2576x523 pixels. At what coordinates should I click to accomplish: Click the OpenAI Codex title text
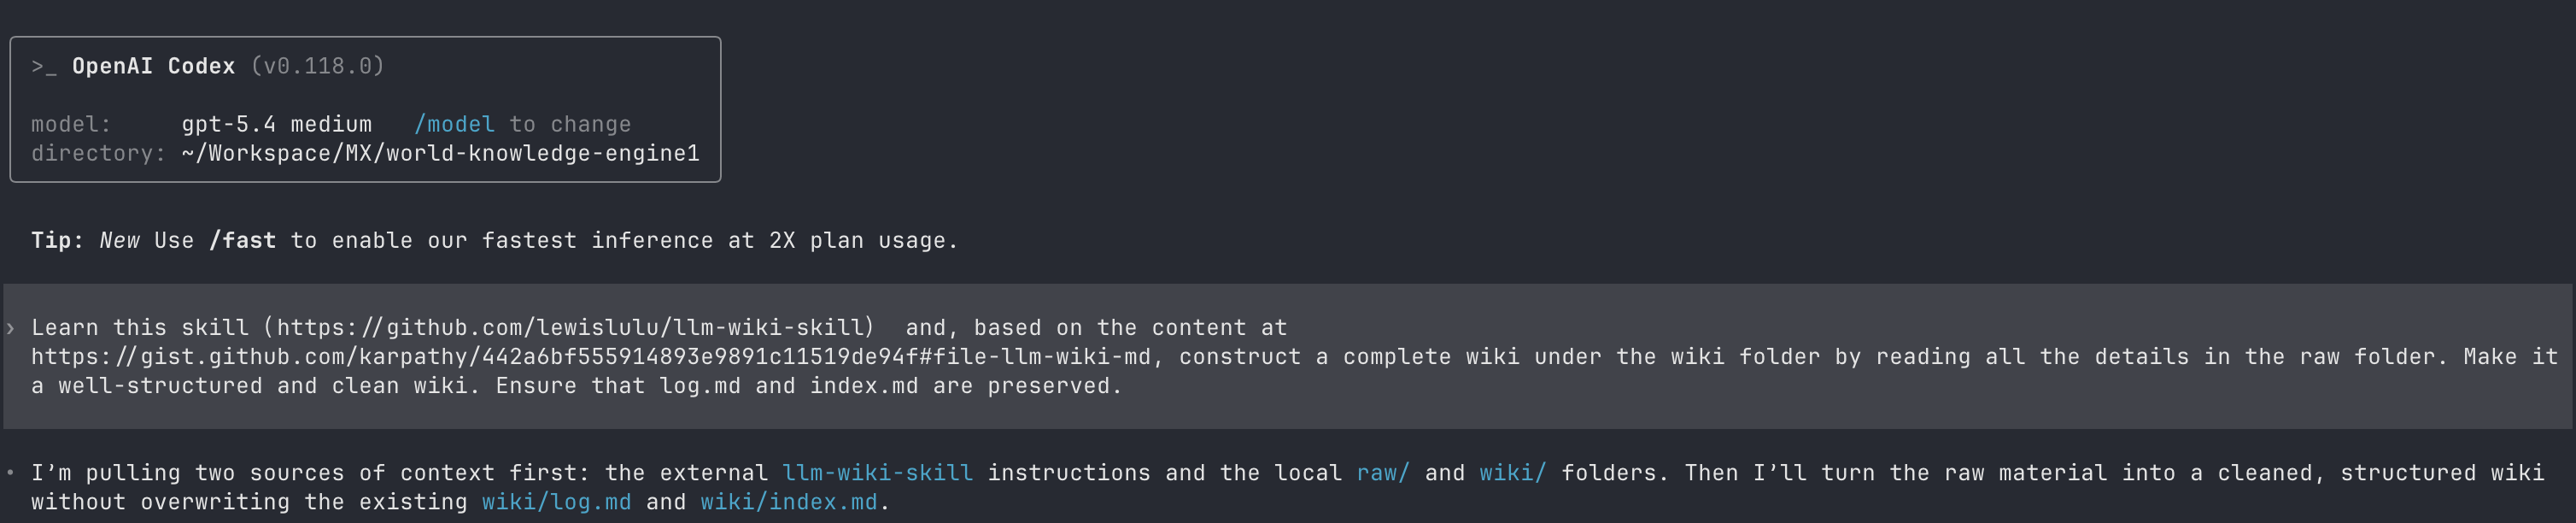pos(153,67)
